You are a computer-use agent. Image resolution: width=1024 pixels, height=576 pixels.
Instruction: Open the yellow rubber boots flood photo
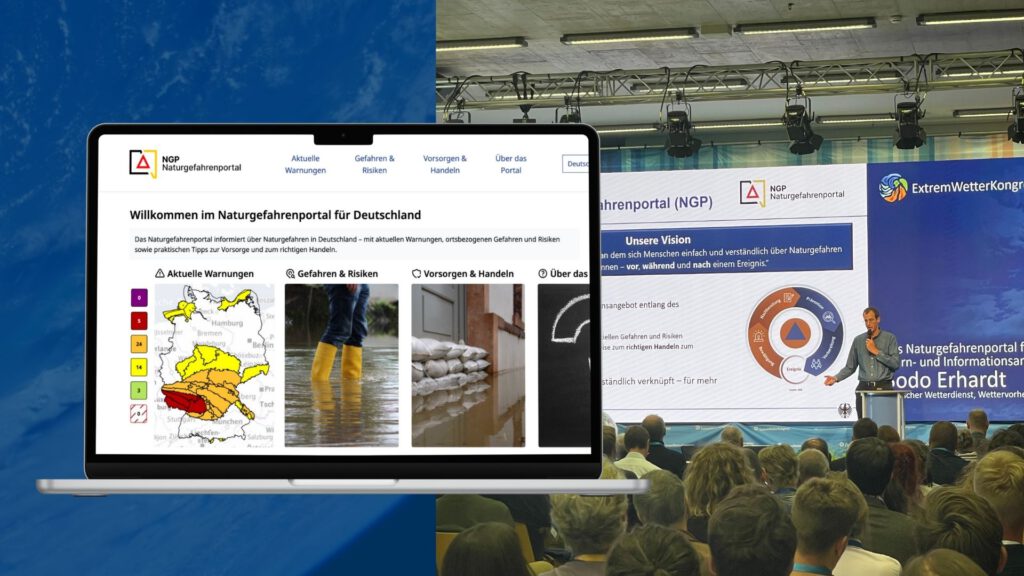click(x=342, y=365)
